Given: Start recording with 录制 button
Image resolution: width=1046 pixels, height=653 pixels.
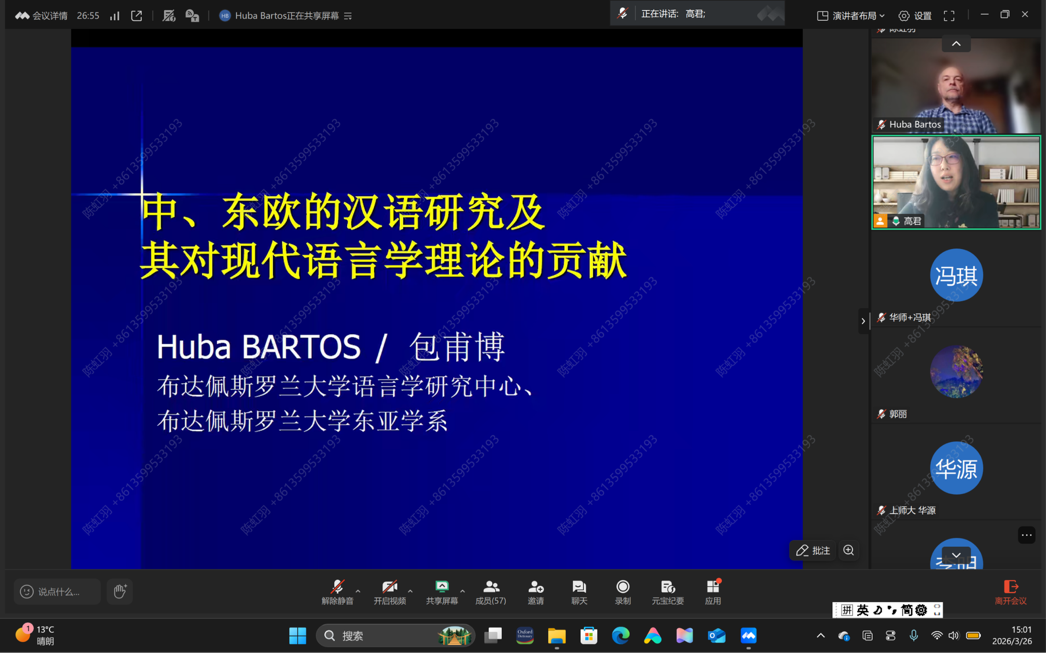Looking at the screenshot, I should coord(623,591).
